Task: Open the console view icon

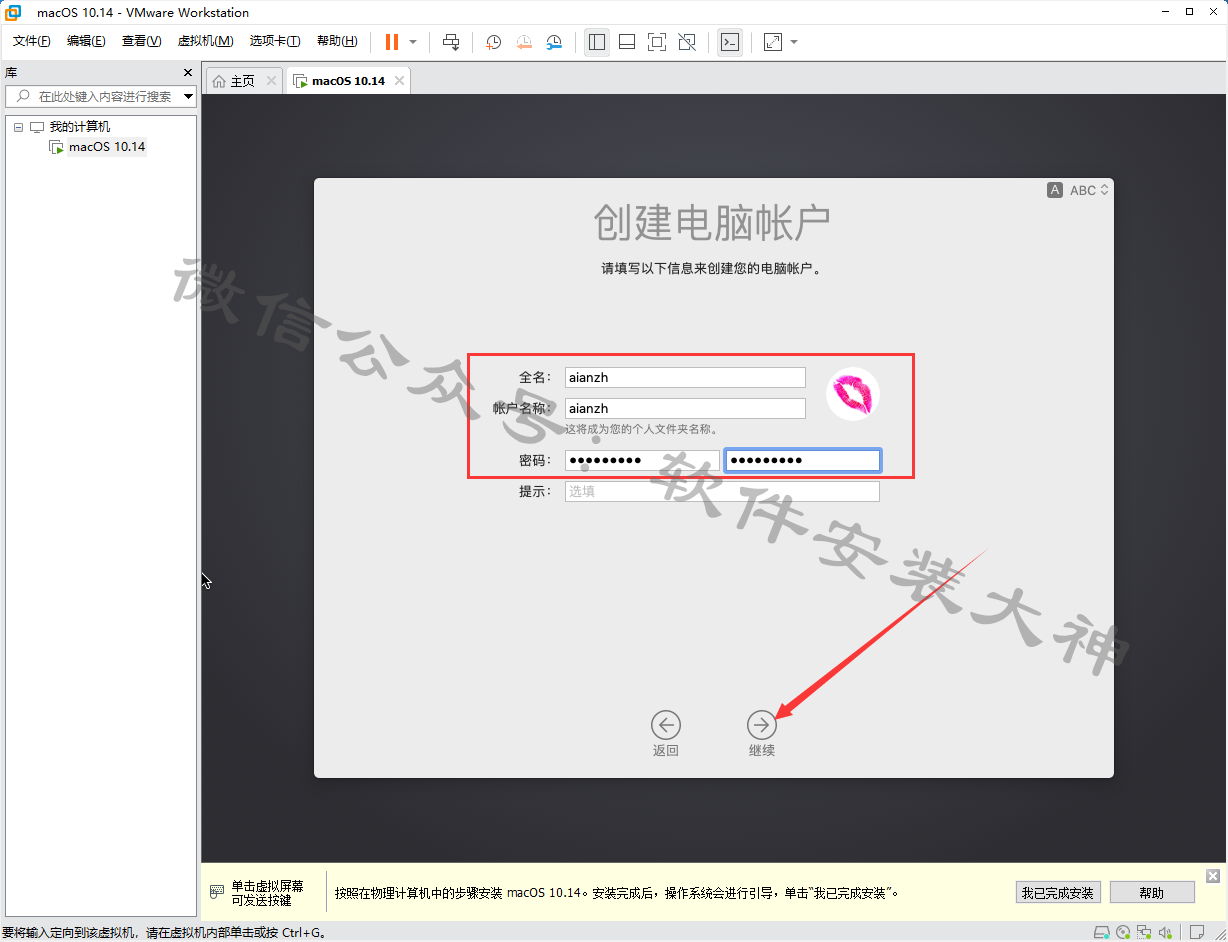Action: coord(730,42)
